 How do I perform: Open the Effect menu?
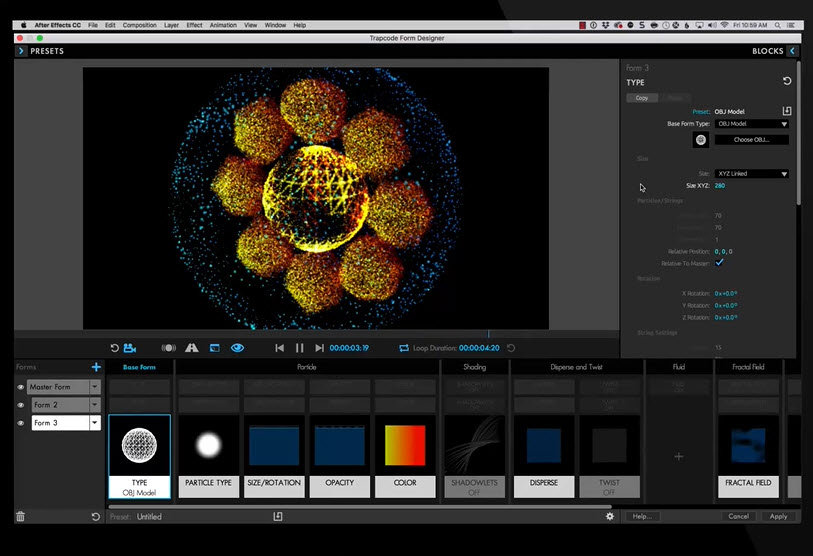(194, 25)
